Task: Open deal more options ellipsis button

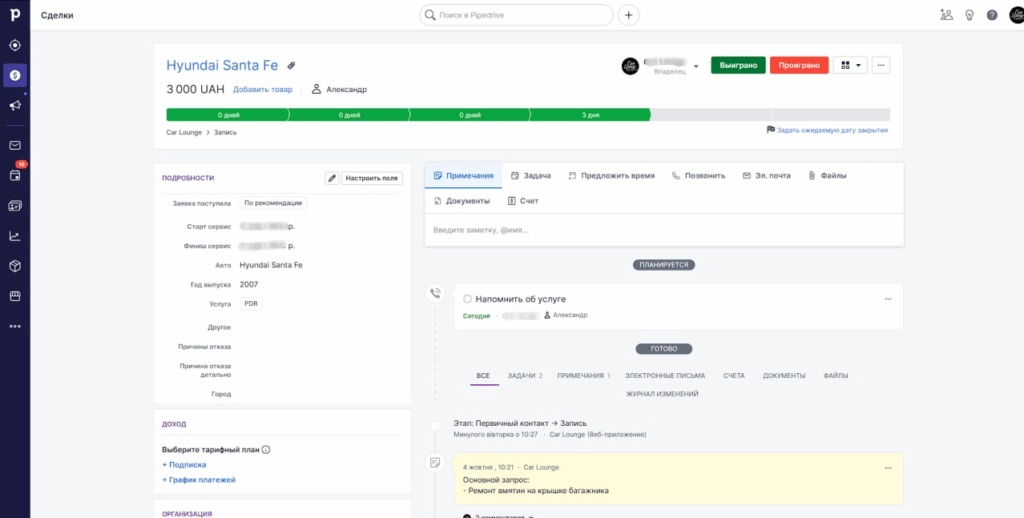Action: [x=880, y=65]
